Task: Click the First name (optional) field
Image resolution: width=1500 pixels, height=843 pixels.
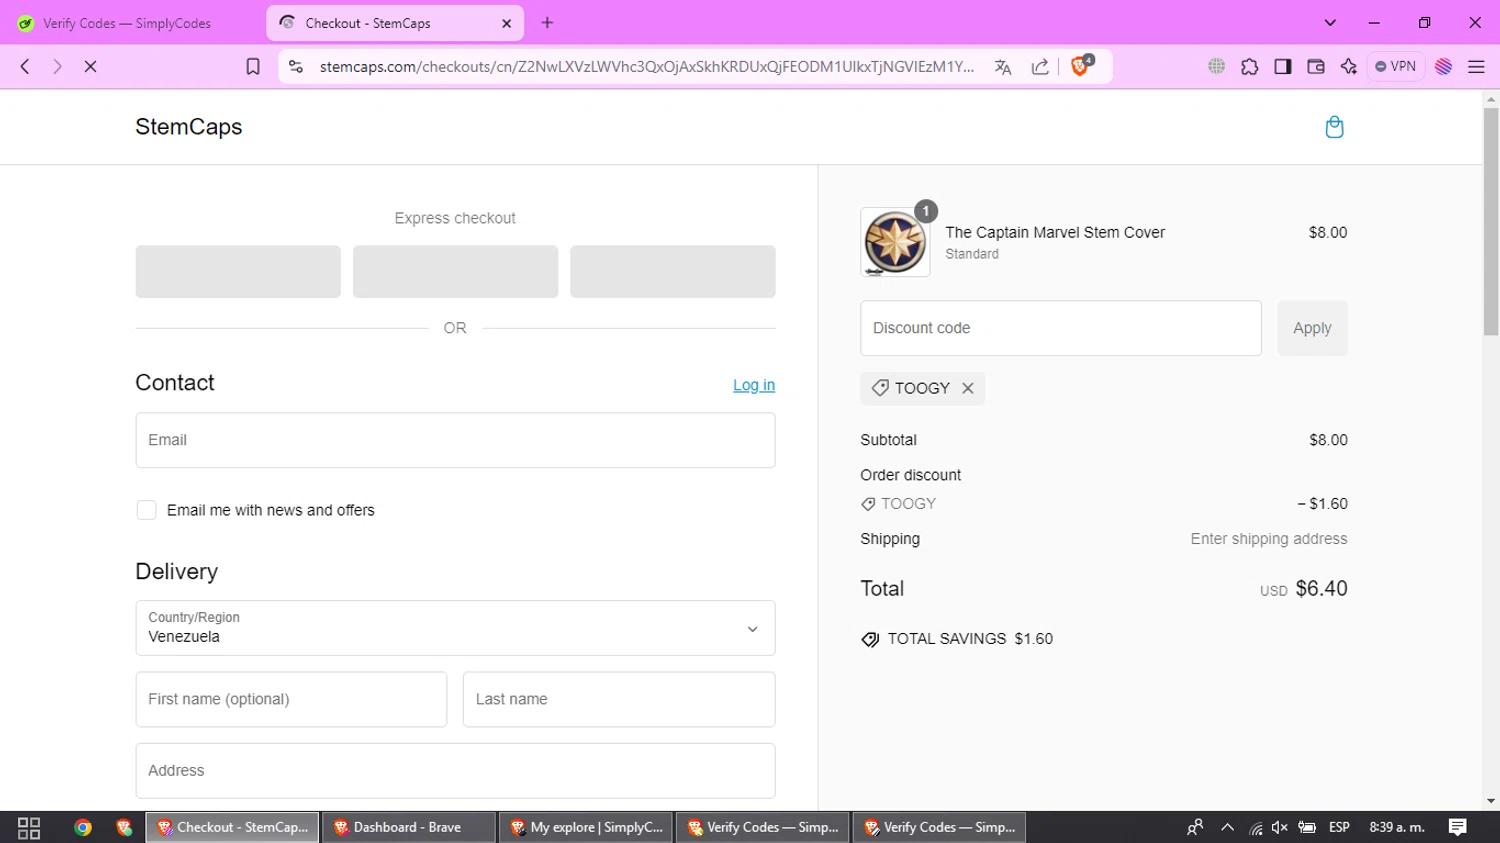Action: click(x=291, y=699)
